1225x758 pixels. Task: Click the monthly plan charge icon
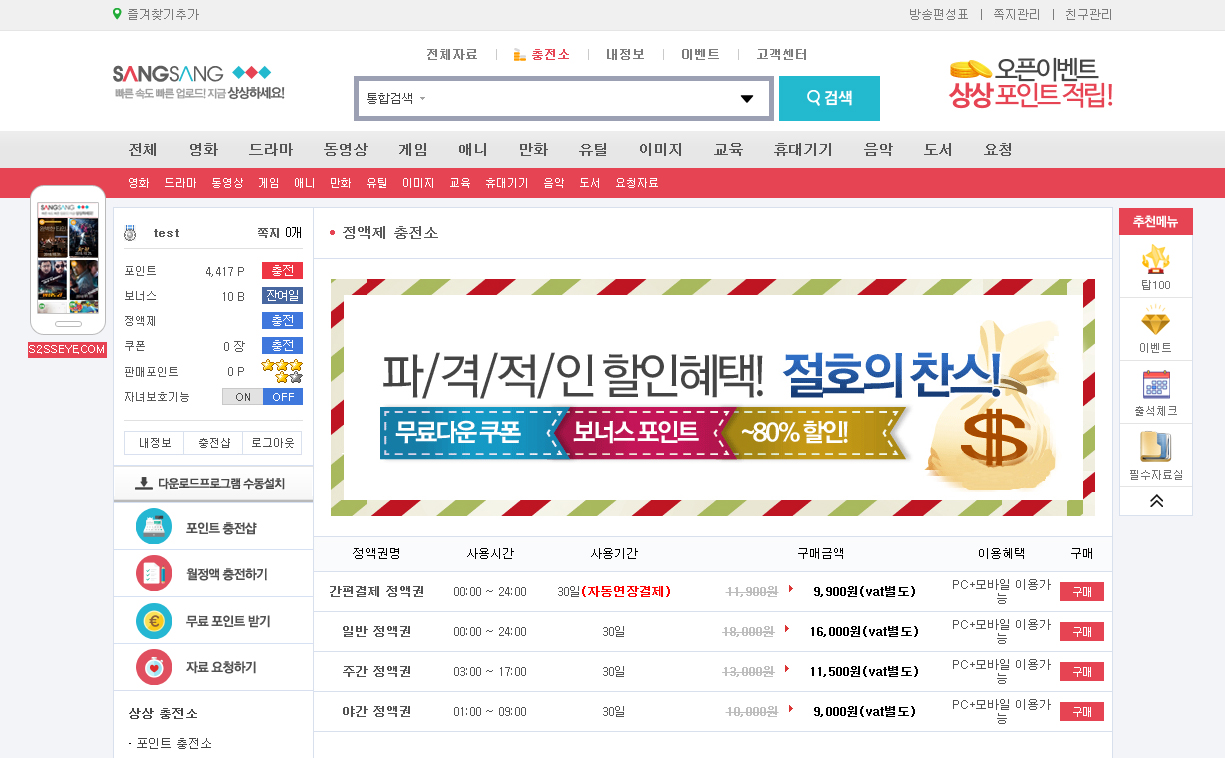[154, 574]
